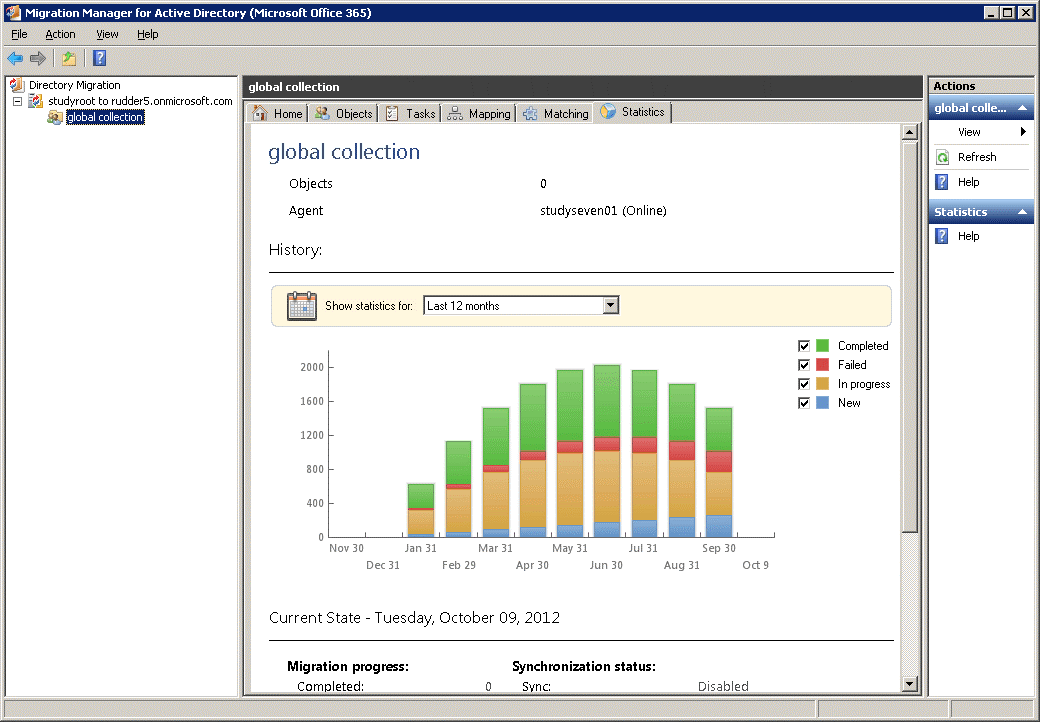Click the scrollbar down arrow
This screenshot has width=1040, height=722.
[x=909, y=684]
